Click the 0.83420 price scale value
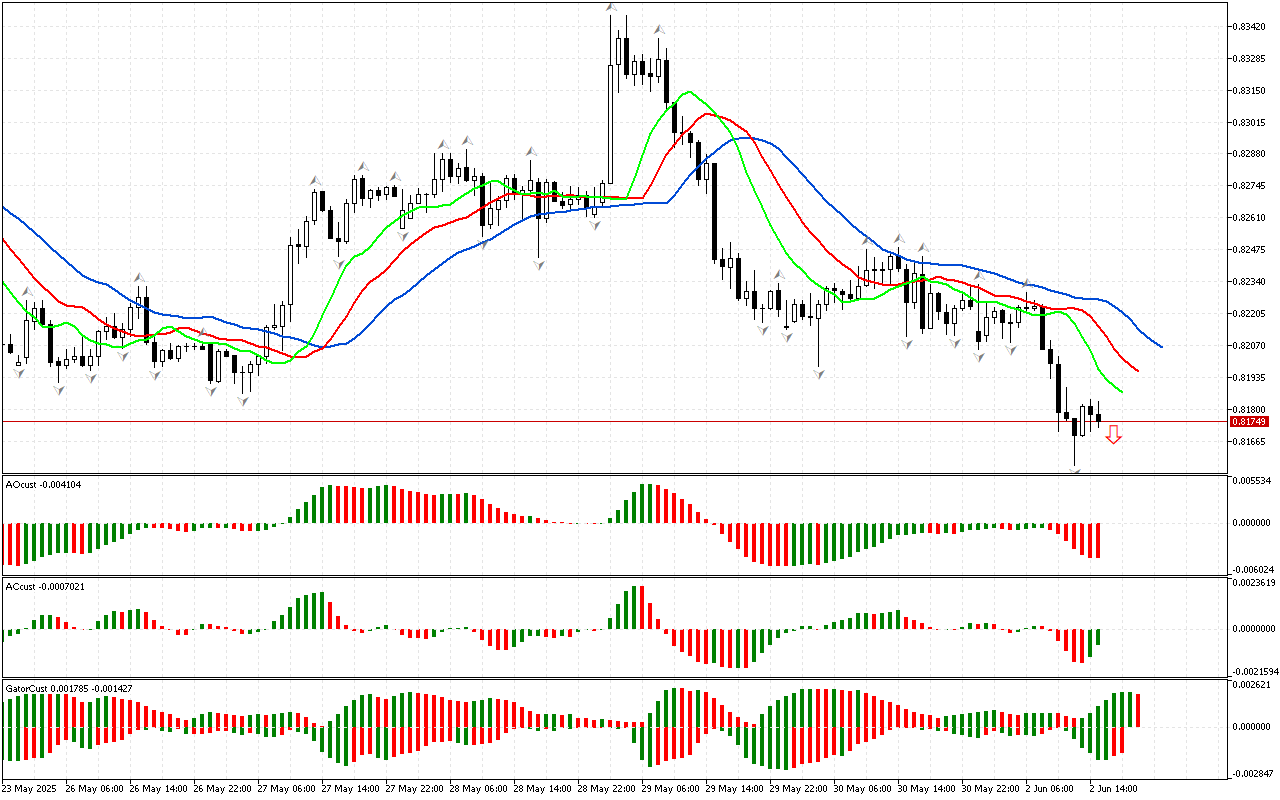This screenshot has width=1280, height=800. pyautogui.click(x=1249, y=26)
